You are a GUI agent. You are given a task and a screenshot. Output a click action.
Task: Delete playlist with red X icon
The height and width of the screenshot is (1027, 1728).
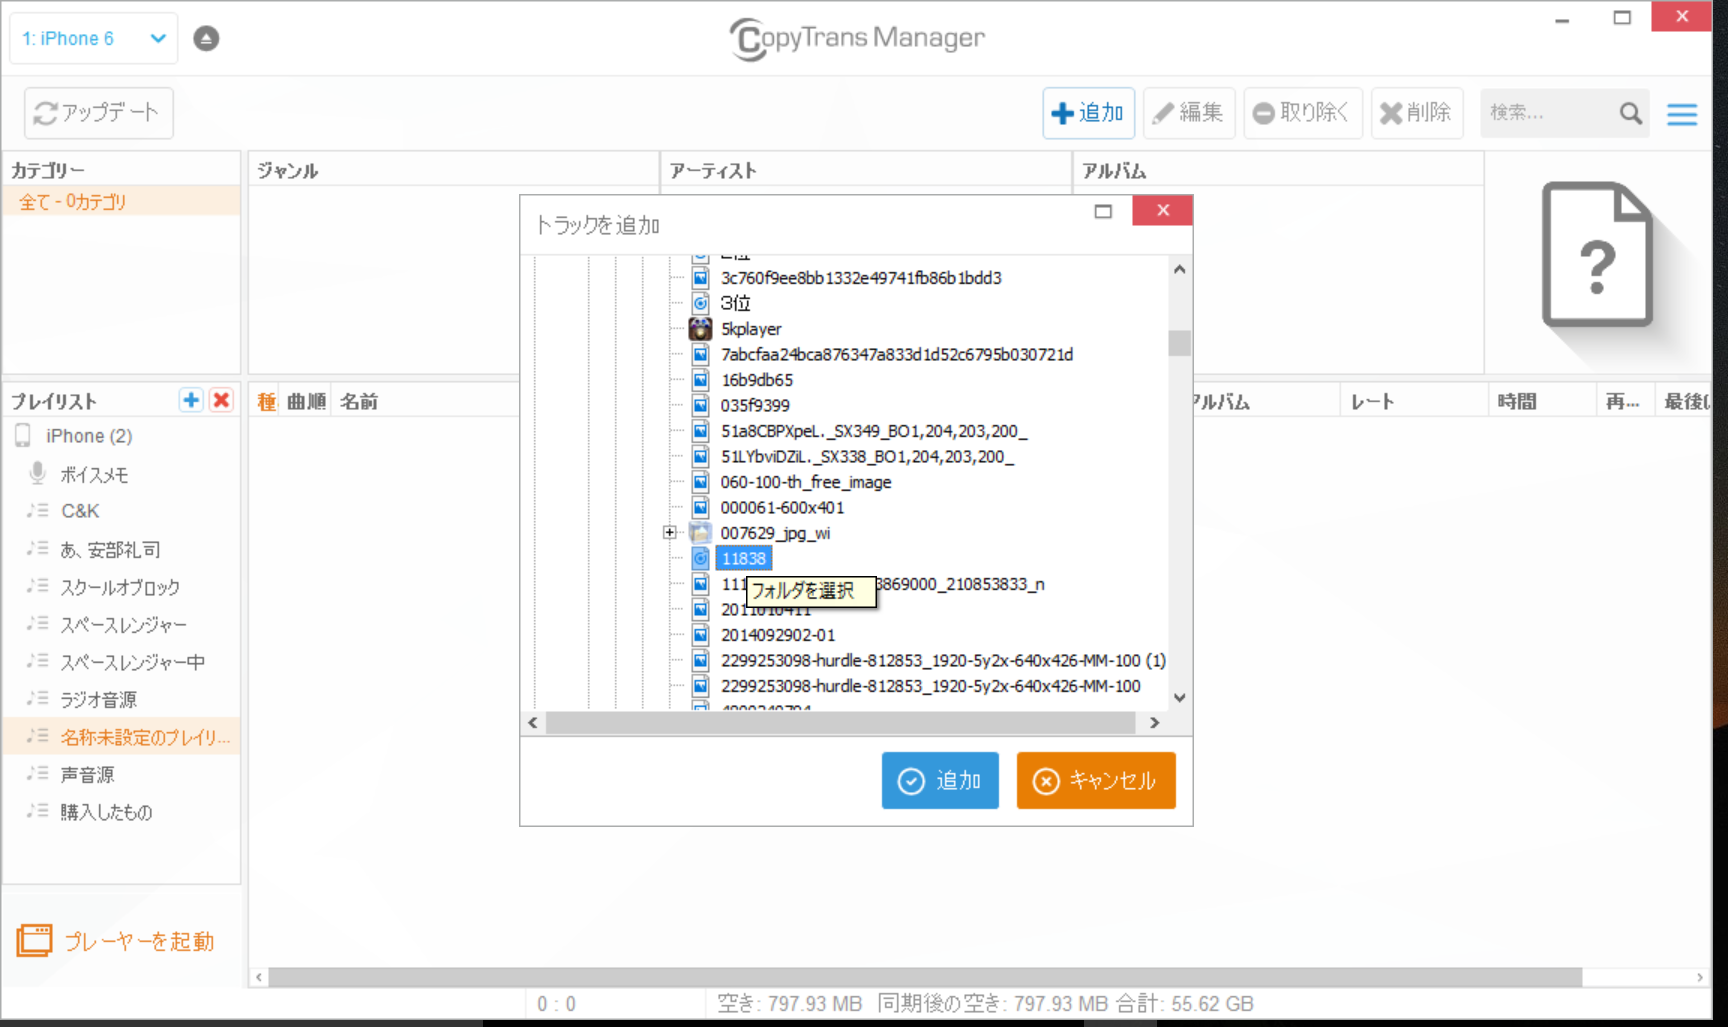coord(221,400)
